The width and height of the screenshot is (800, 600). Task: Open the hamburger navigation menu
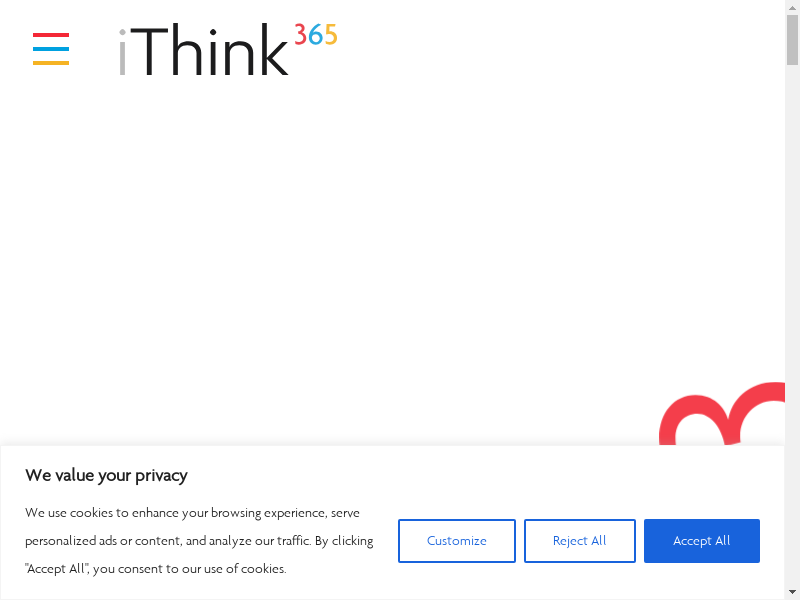pos(51,49)
